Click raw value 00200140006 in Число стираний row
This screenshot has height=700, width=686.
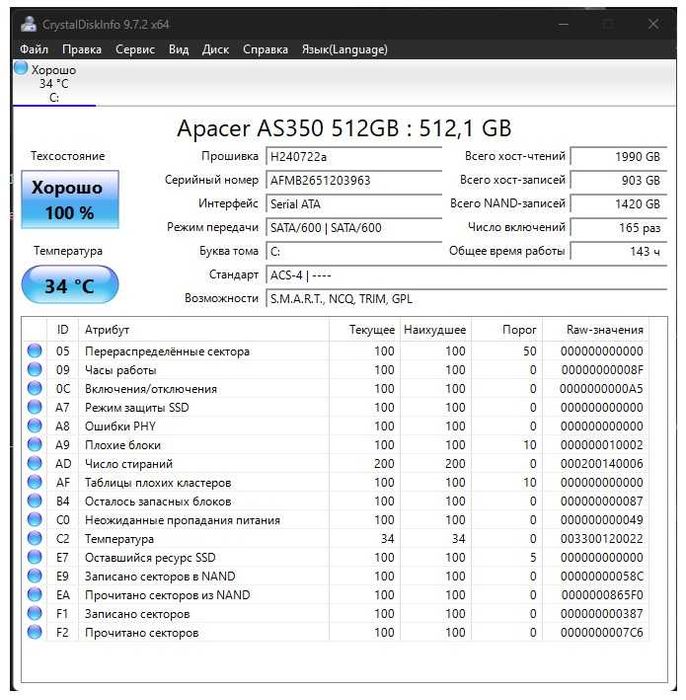click(602, 464)
